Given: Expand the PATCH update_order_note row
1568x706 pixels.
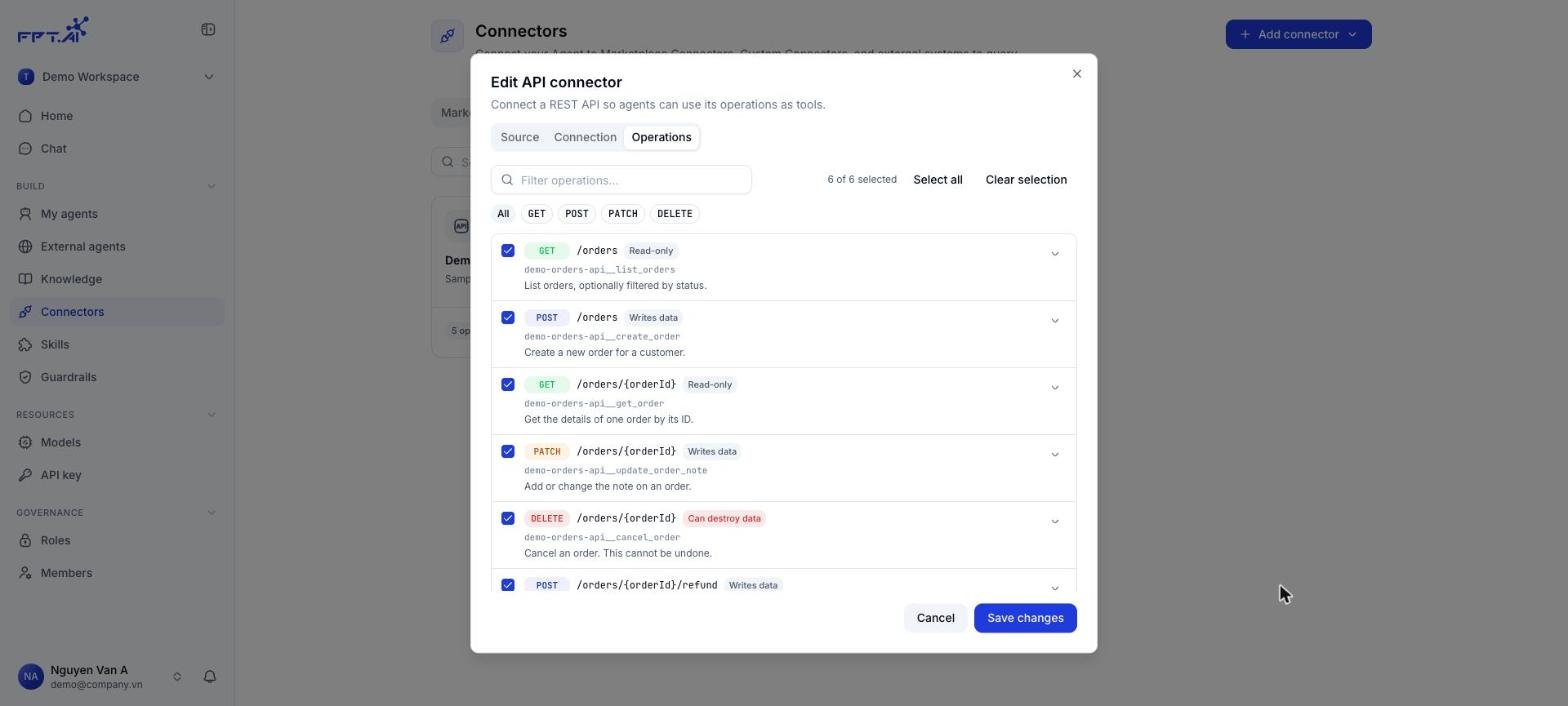Looking at the screenshot, I should (x=1054, y=455).
